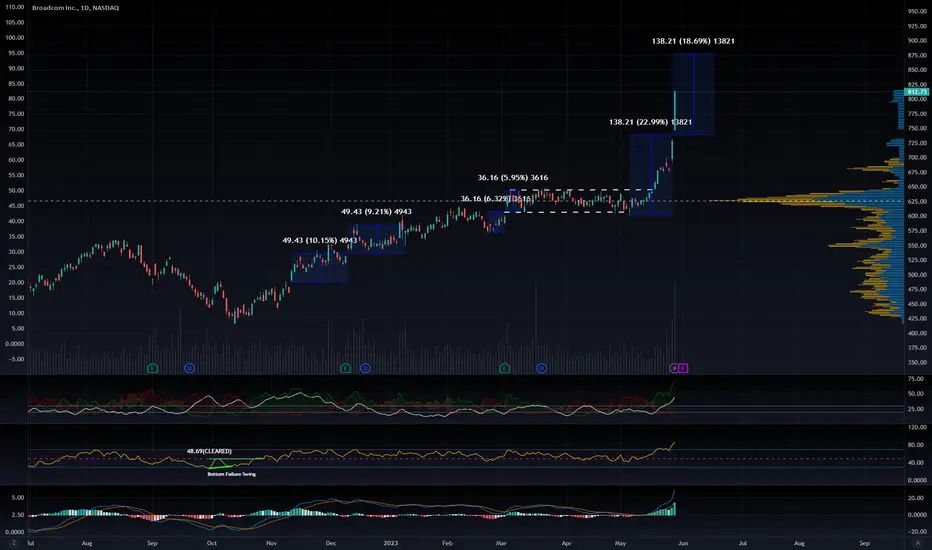Select the current price label 812.73

[916, 92]
